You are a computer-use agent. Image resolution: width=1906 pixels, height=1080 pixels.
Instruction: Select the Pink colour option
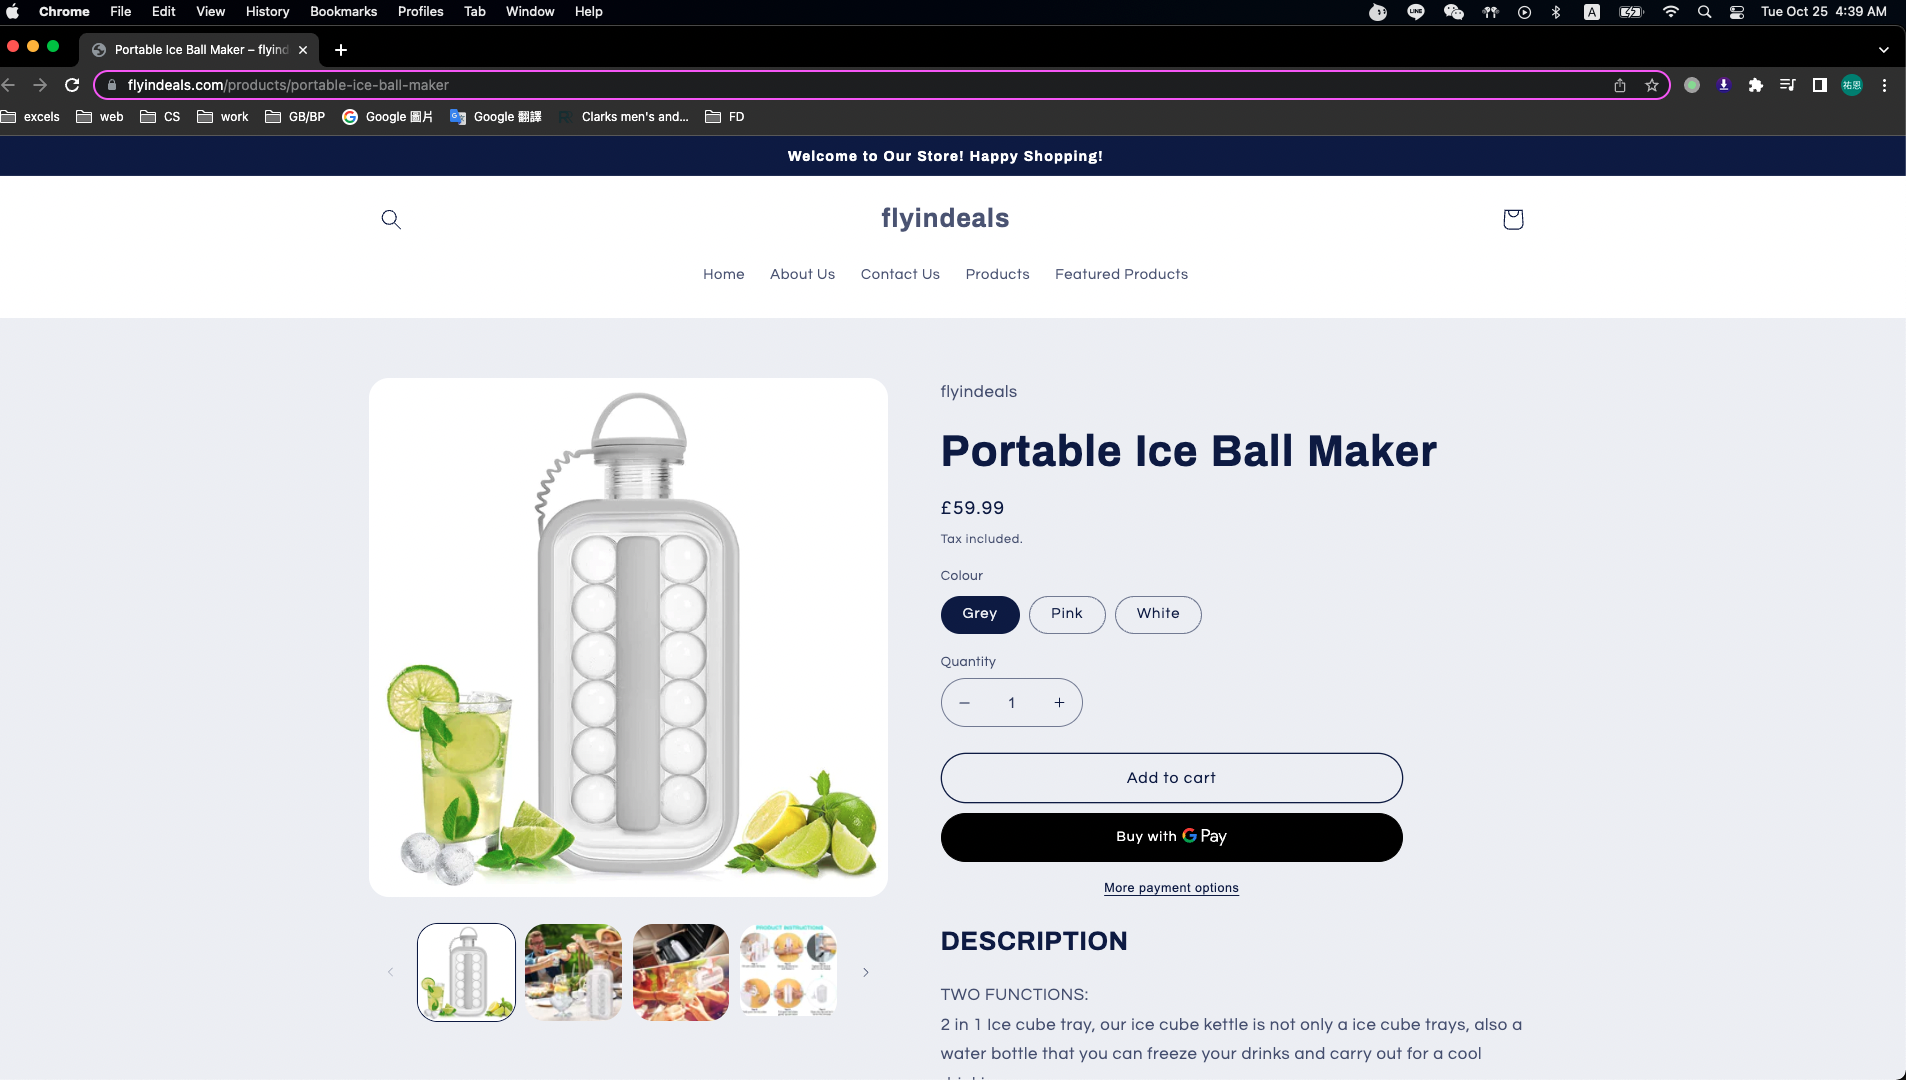(x=1067, y=614)
